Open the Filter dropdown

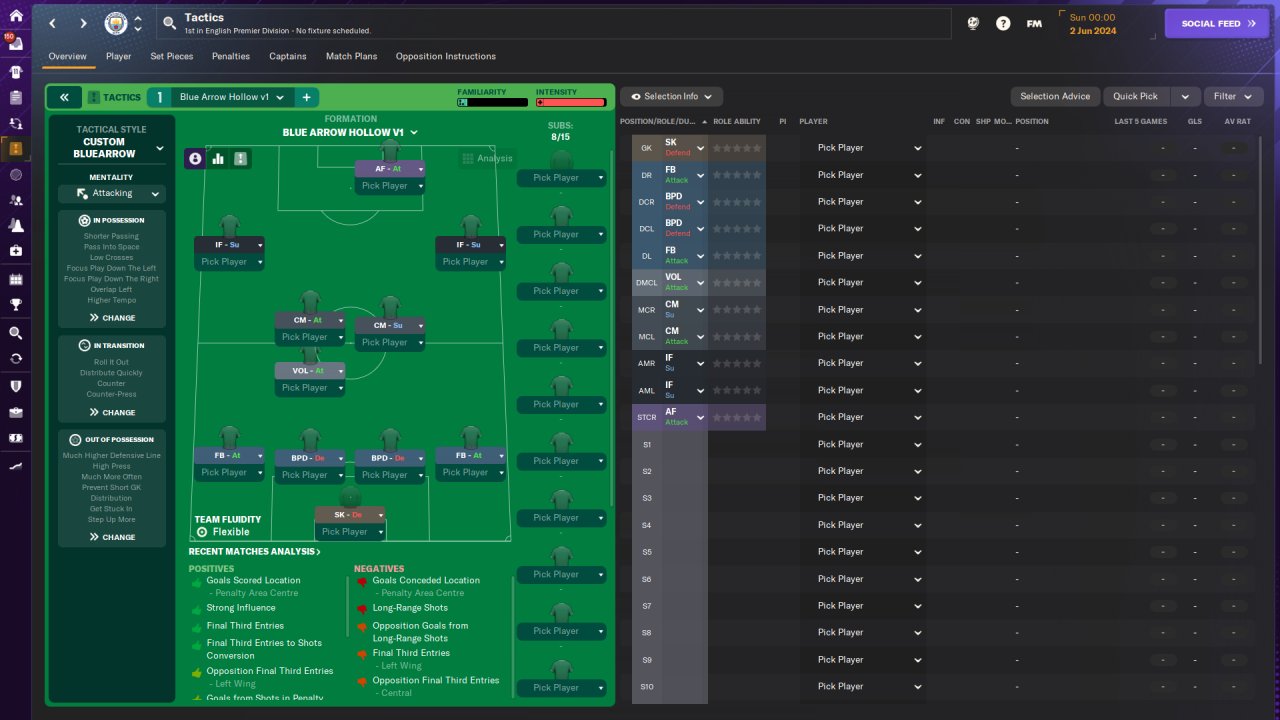[x=1233, y=97]
